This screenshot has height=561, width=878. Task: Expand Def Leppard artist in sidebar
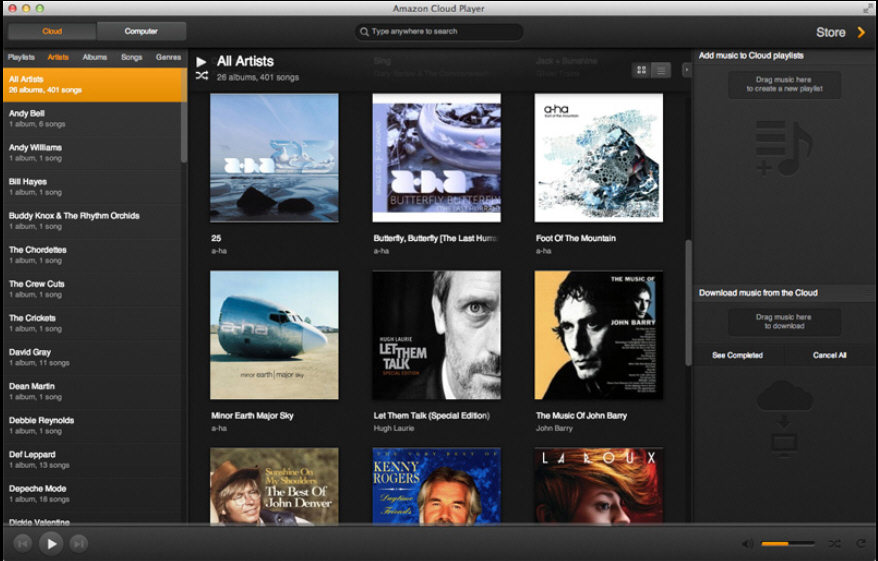click(90, 459)
